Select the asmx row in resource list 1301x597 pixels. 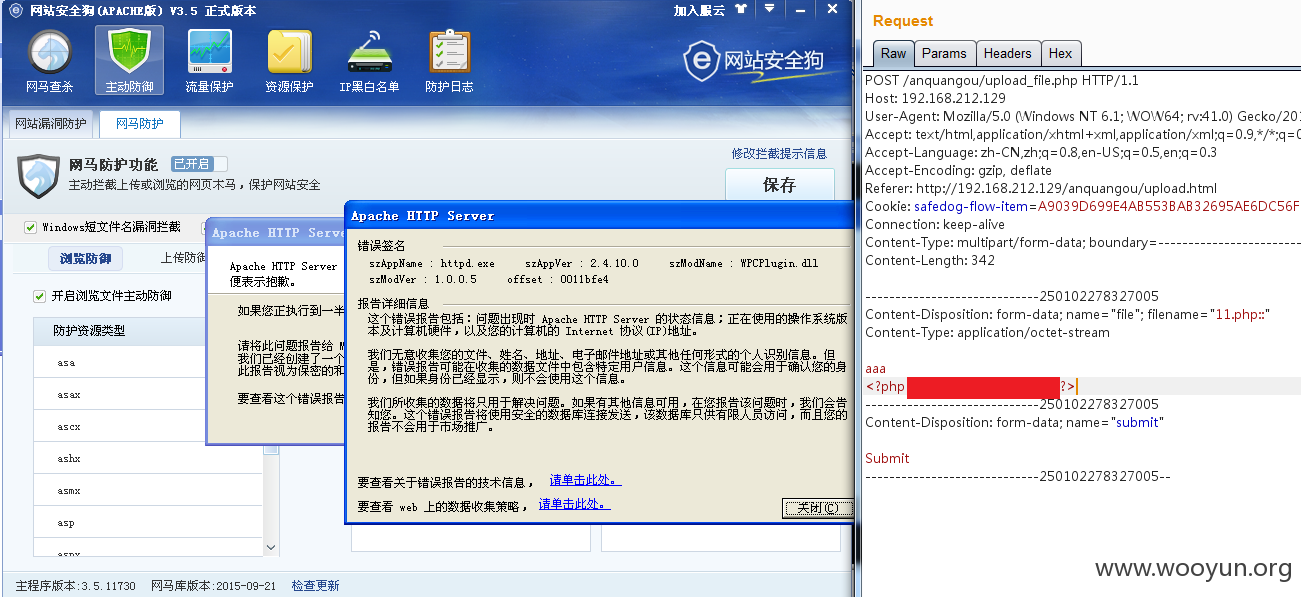click(x=148, y=490)
